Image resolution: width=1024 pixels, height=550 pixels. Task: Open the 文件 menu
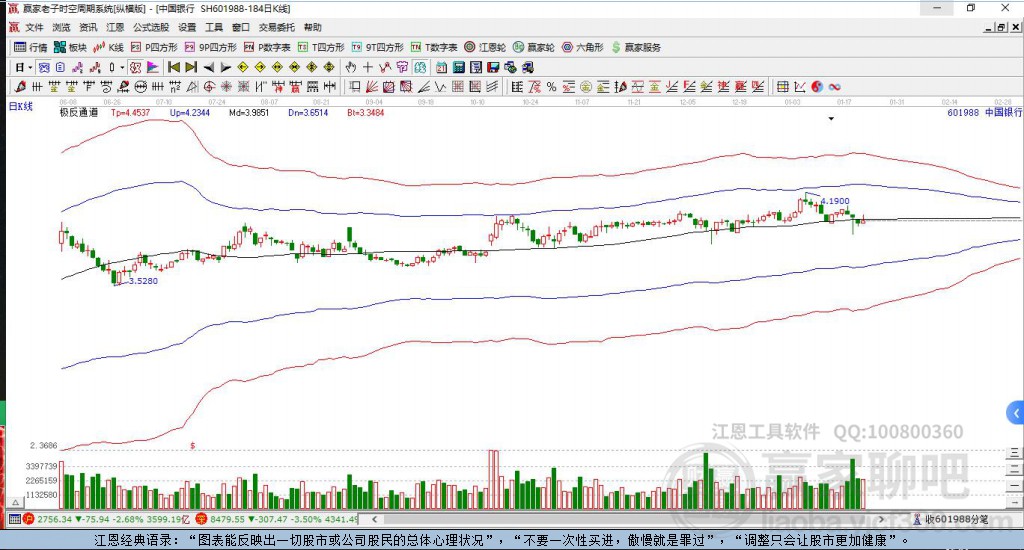pyautogui.click(x=35, y=27)
